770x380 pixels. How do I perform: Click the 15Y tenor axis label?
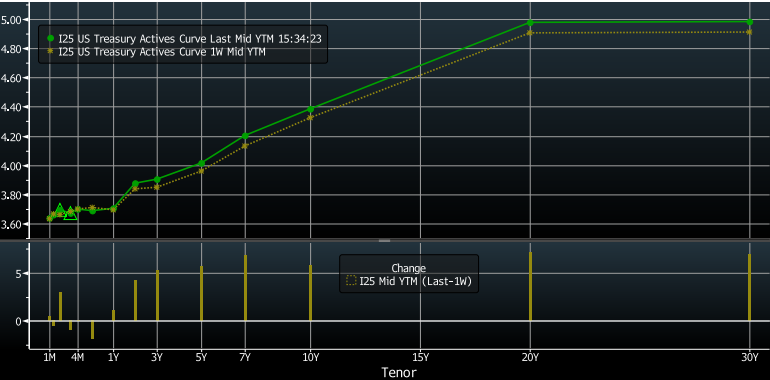(x=421, y=357)
